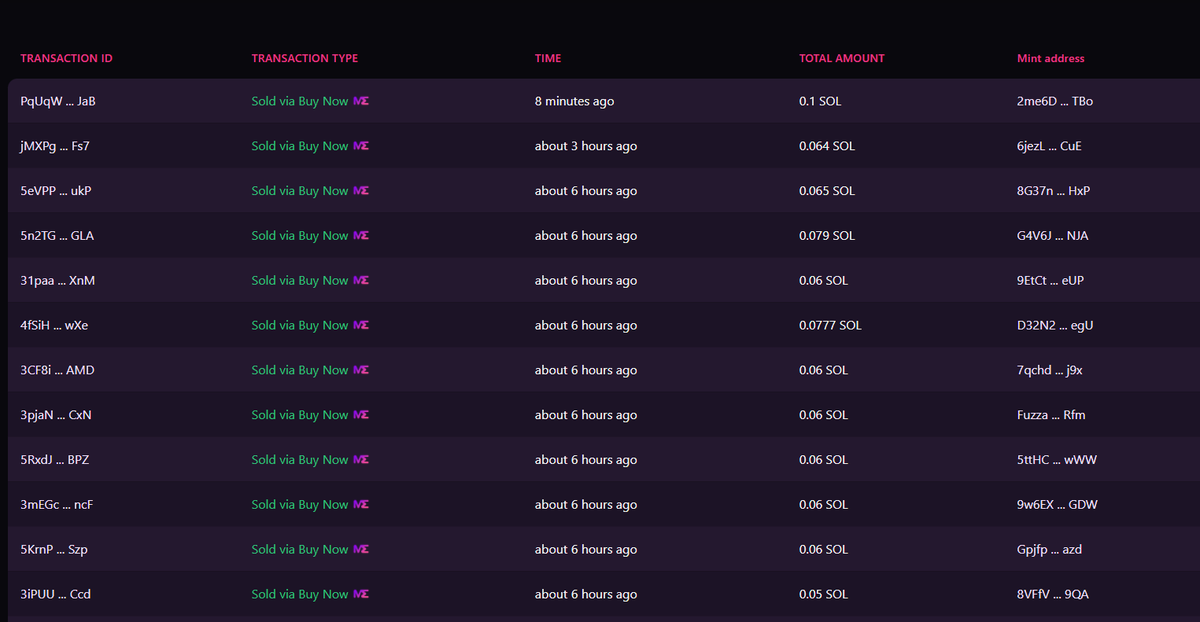Image resolution: width=1200 pixels, height=622 pixels.
Task: Click Sold via Buy Now in jMXPg row
Action: coord(300,146)
